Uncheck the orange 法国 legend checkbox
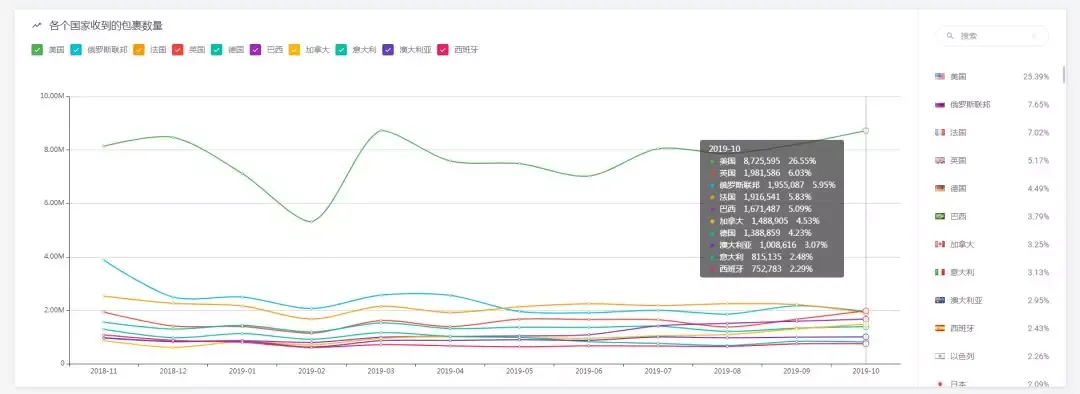Screen dimensions: 1080x394 (x=138, y=50)
